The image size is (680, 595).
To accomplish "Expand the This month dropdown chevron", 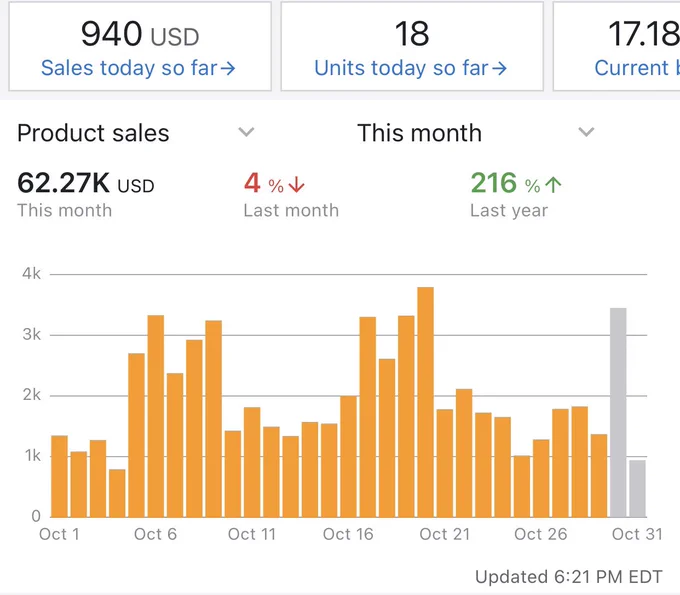I will tap(586, 131).
